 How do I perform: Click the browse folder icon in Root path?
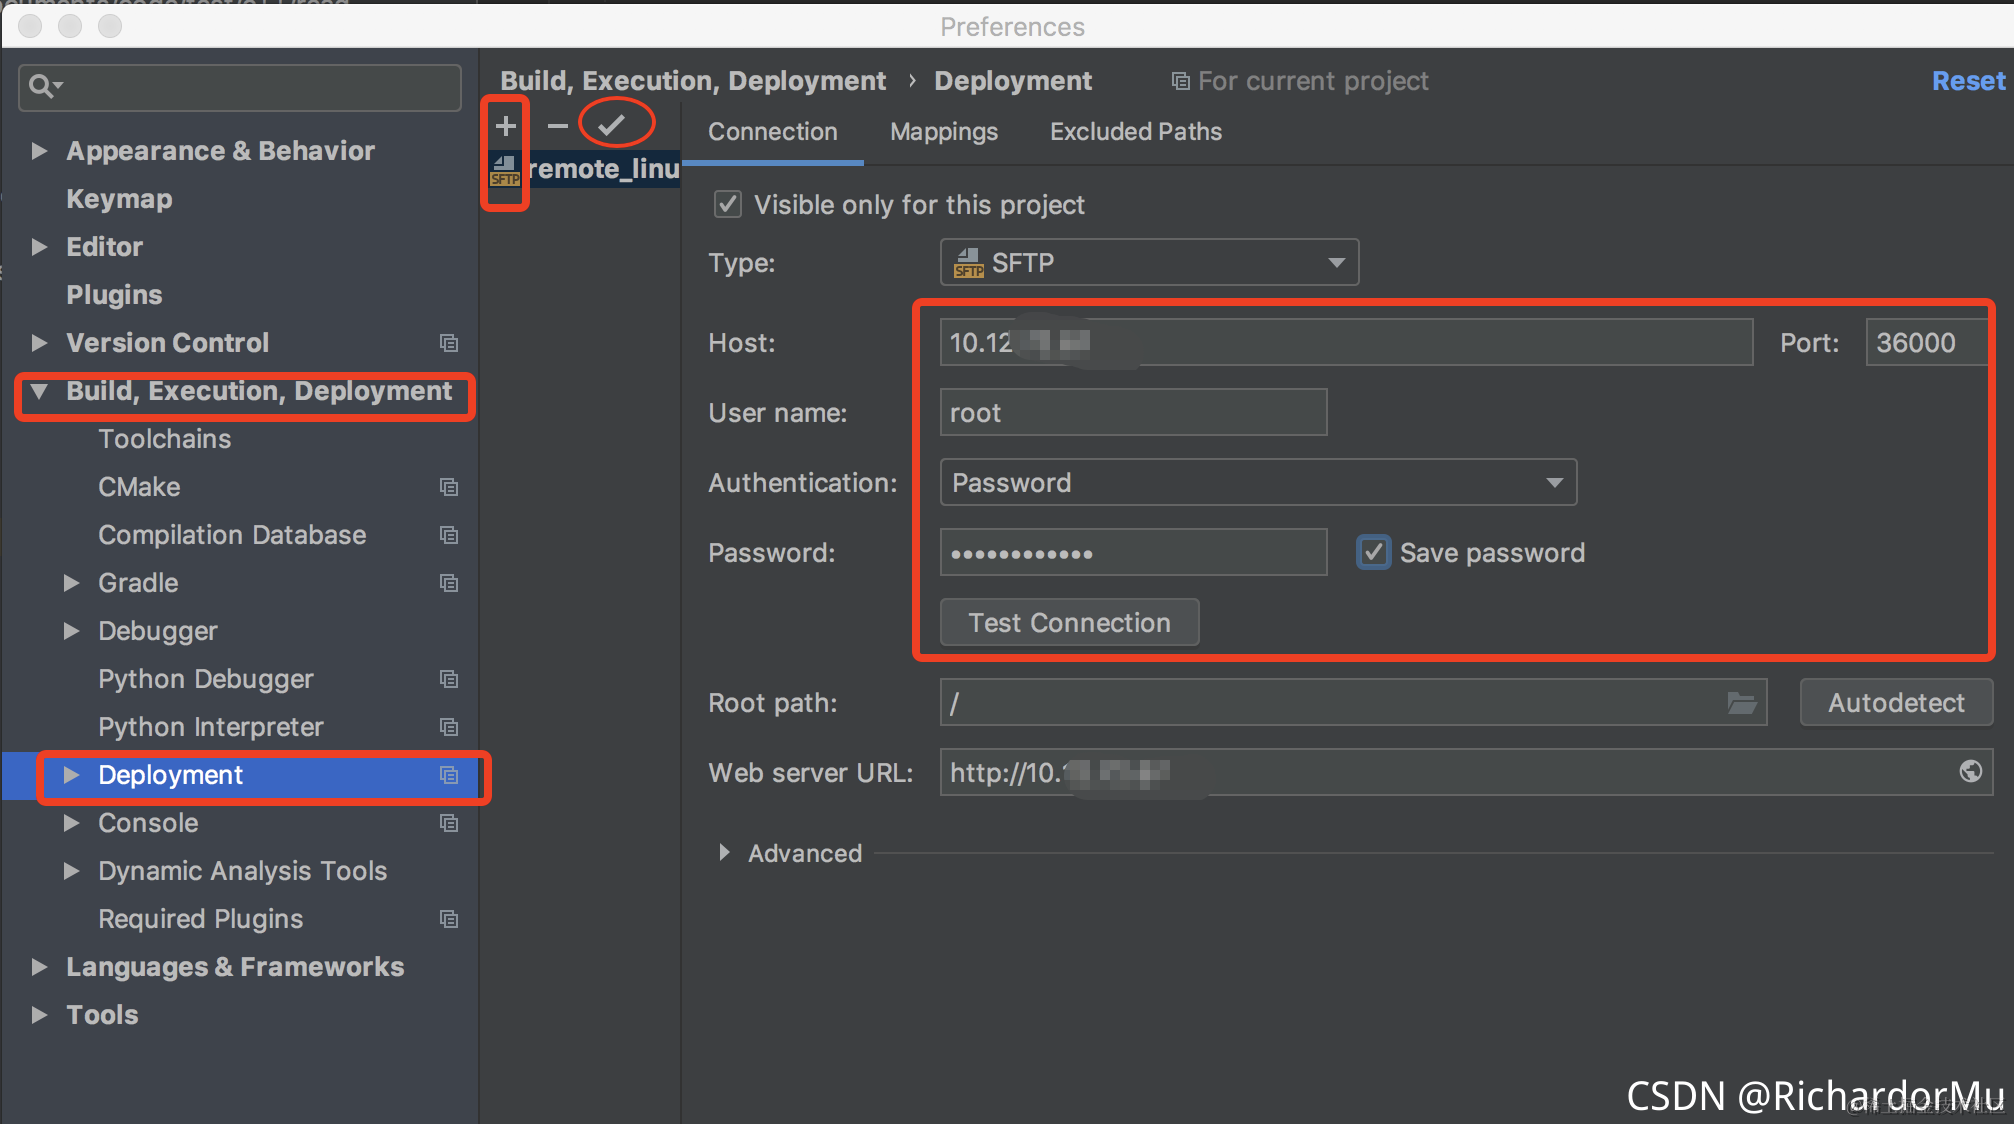point(1741,703)
